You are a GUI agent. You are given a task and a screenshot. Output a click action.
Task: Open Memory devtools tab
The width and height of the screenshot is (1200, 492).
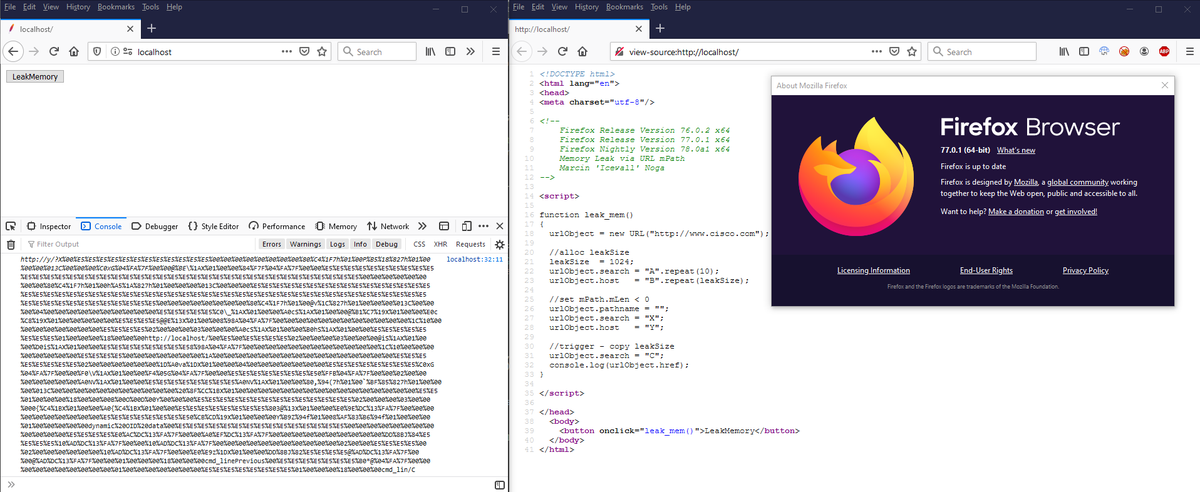[336, 226]
